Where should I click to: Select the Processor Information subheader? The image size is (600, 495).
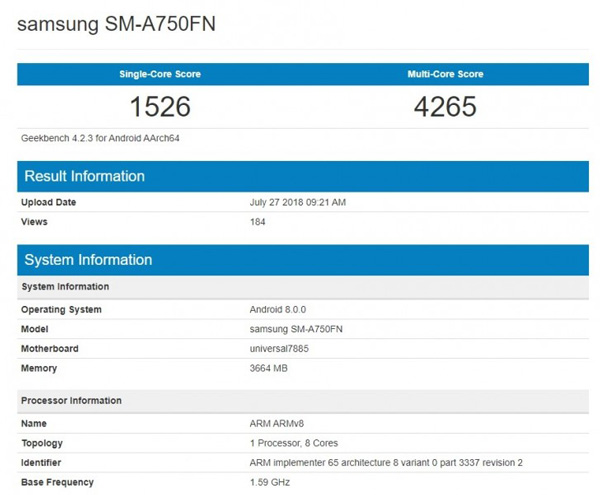303,401
